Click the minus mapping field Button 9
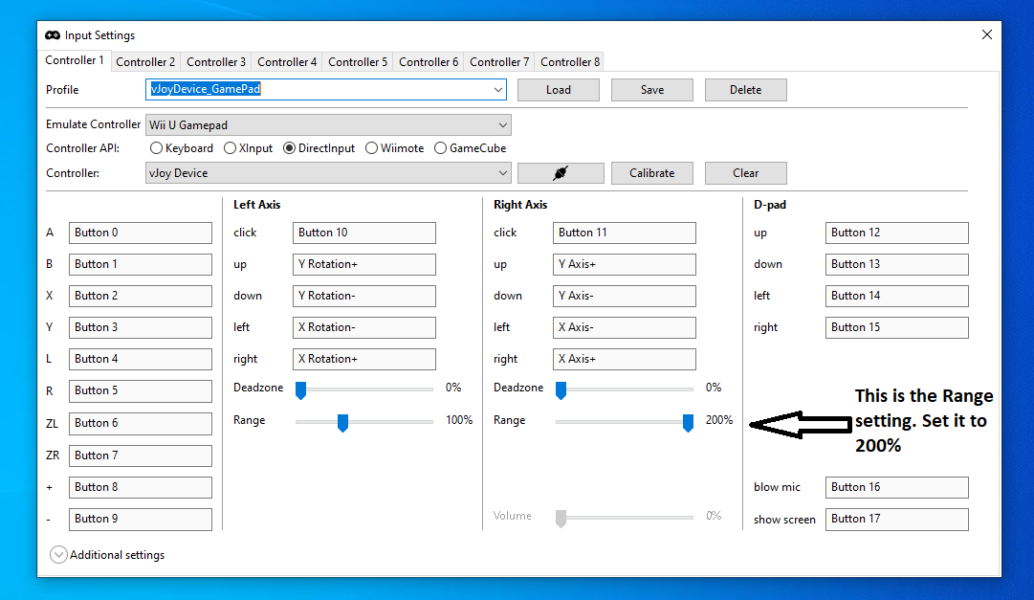Viewport: 1034px width, 600px height. [140, 519]
